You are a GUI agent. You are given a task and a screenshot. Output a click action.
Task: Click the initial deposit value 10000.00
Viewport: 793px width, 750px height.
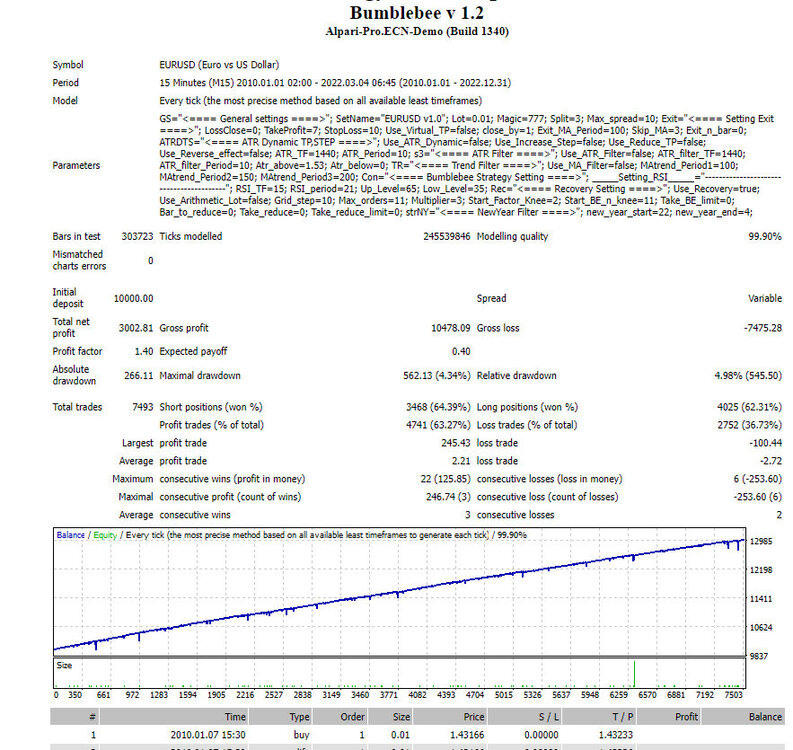pos(134,298)
